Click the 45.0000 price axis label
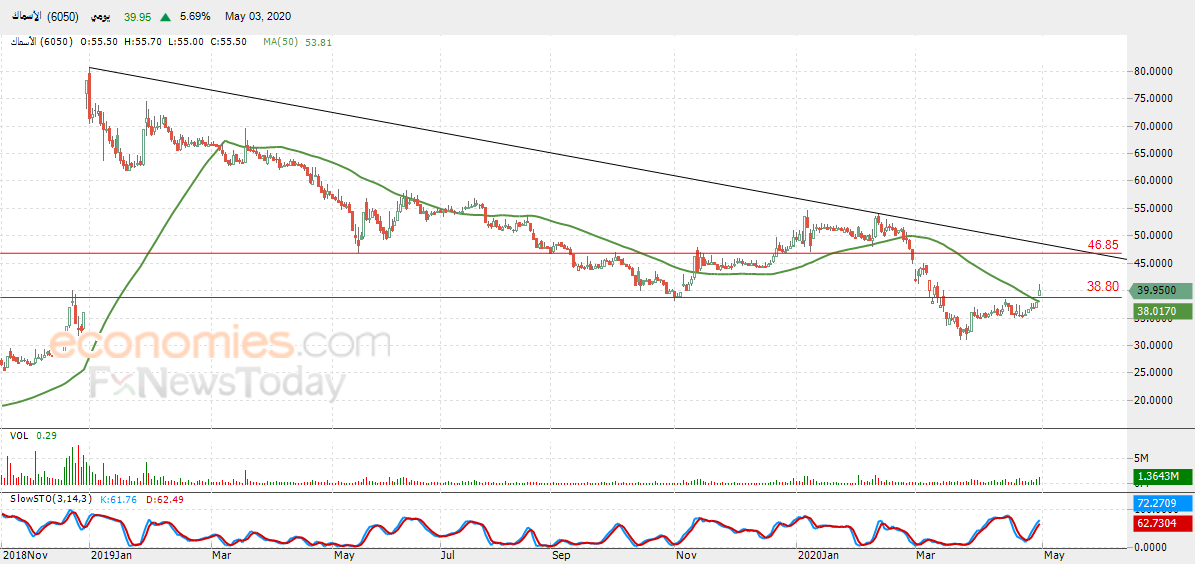The height and width of the screenshot is (564, 1195). tap(1155, 263)
